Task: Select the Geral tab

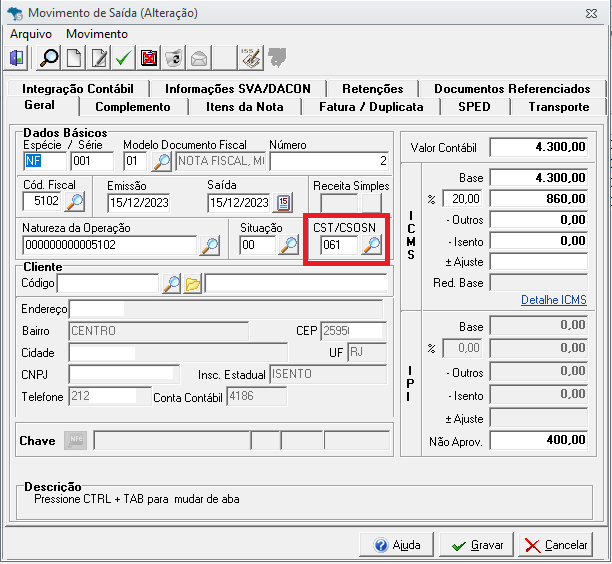Action: click(x=39, y=105)
